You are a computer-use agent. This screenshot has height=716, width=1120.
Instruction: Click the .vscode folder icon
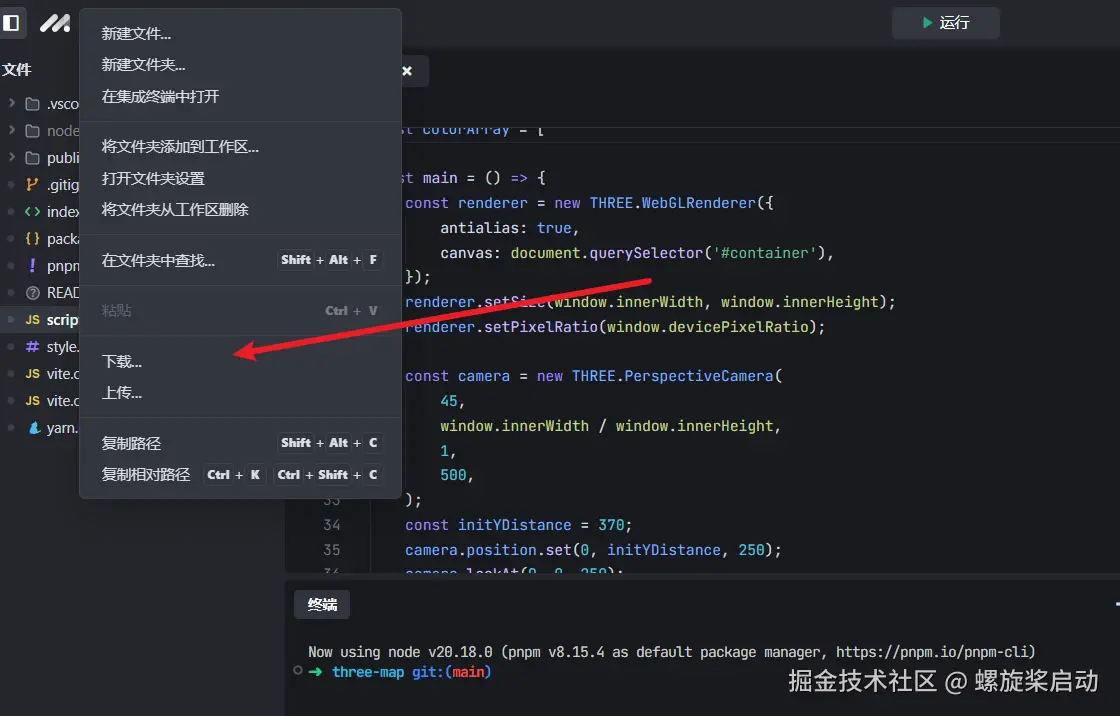(x=33, y=104)
